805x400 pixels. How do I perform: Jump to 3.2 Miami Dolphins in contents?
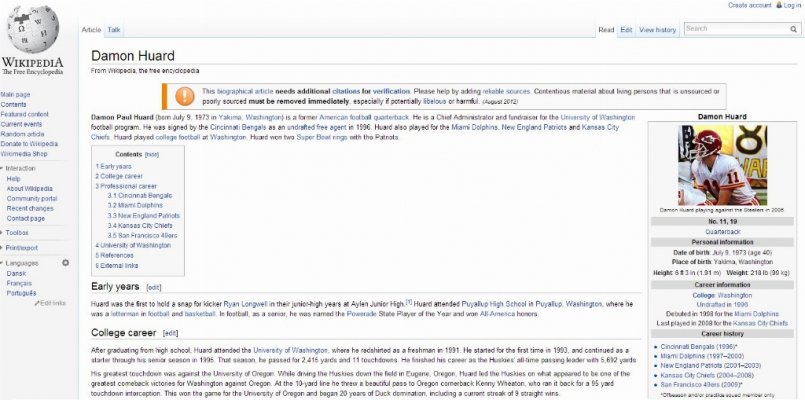[x=135, y=205]
